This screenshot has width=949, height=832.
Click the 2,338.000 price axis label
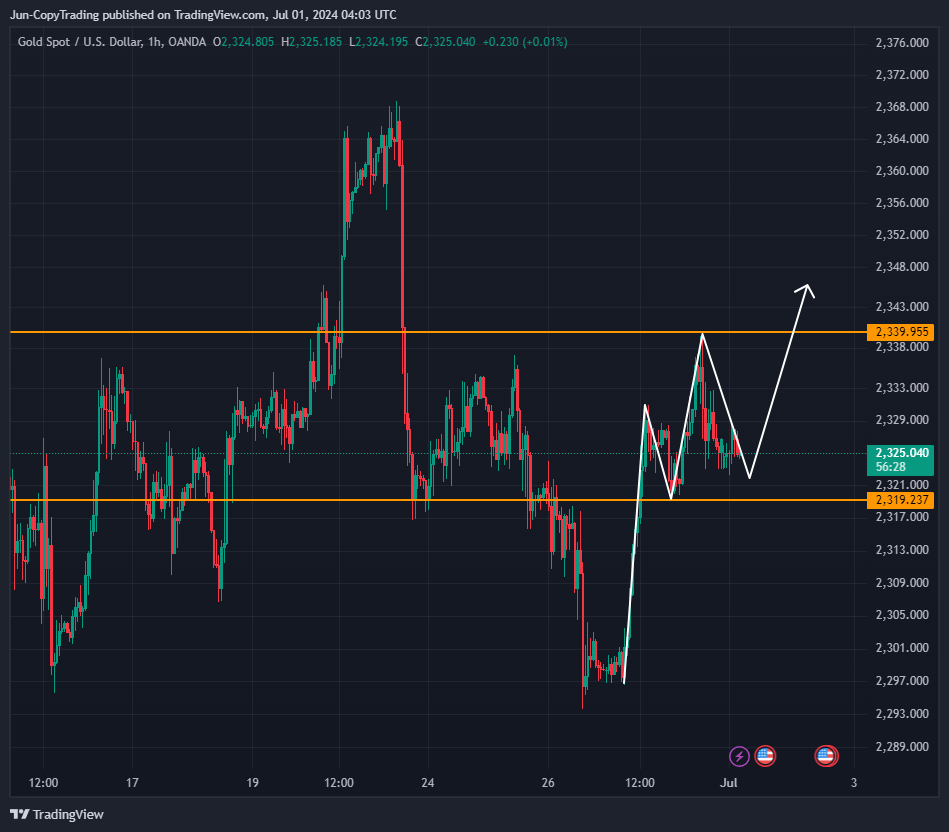(x=902, y=347)
